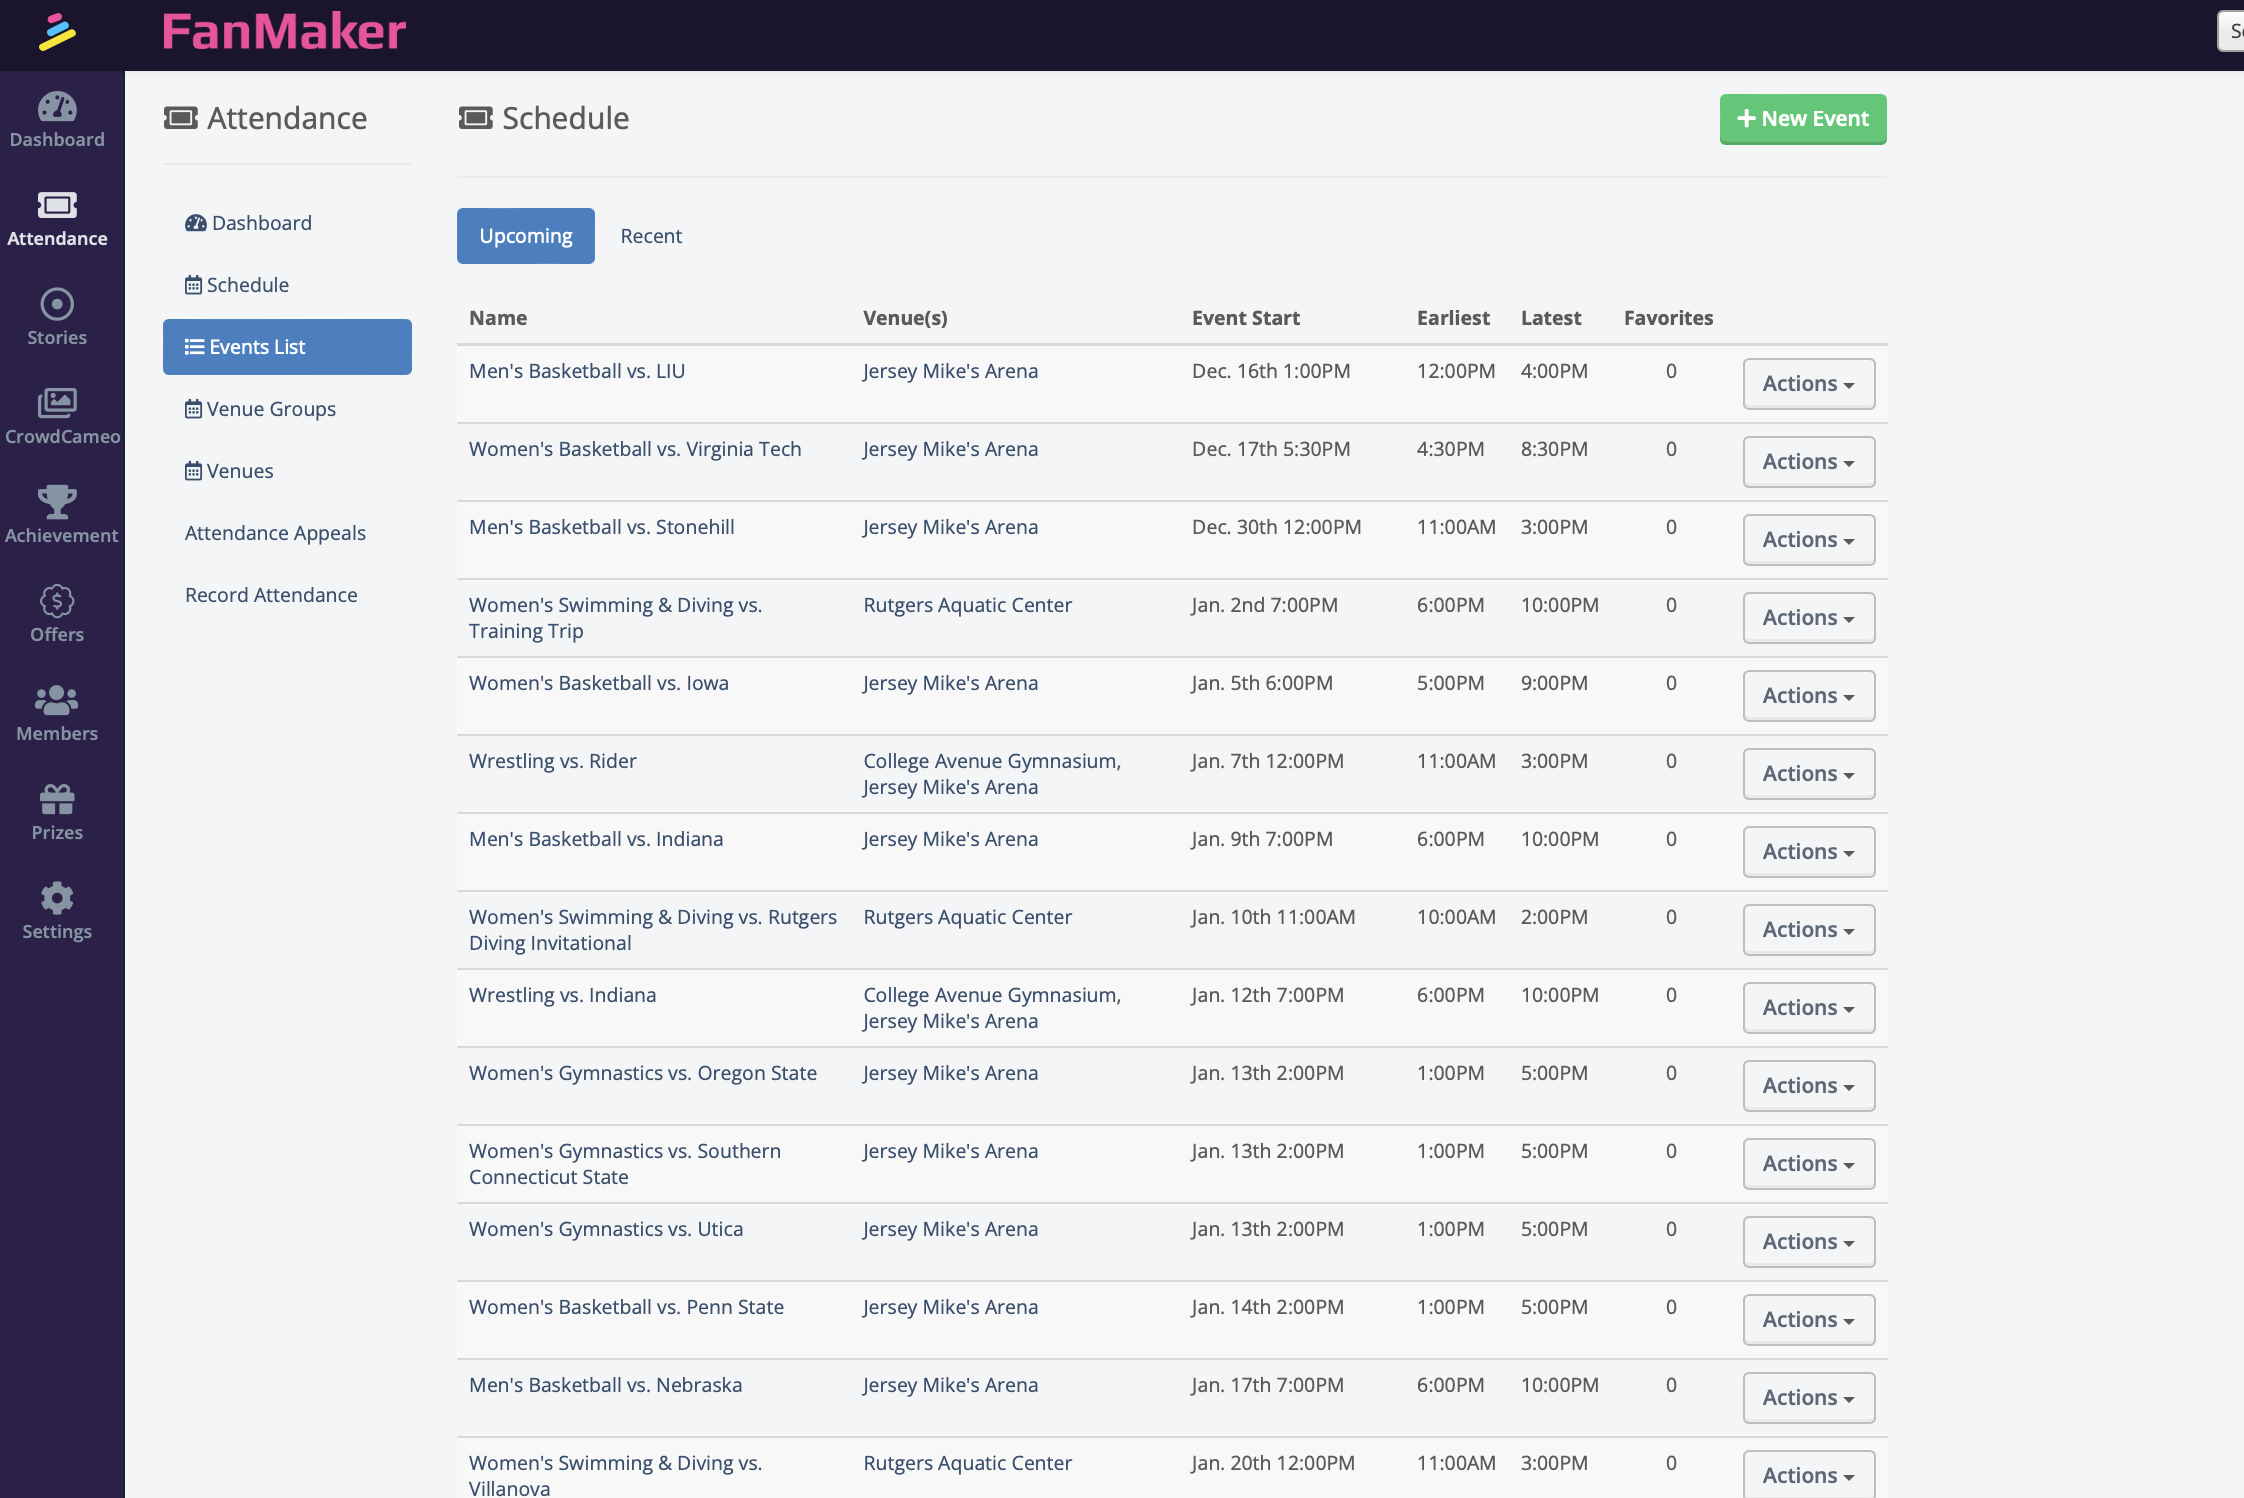Click the Achievement trophy icon
This screenshot has height=1498, width=2244.
click(x=57, y=502)
